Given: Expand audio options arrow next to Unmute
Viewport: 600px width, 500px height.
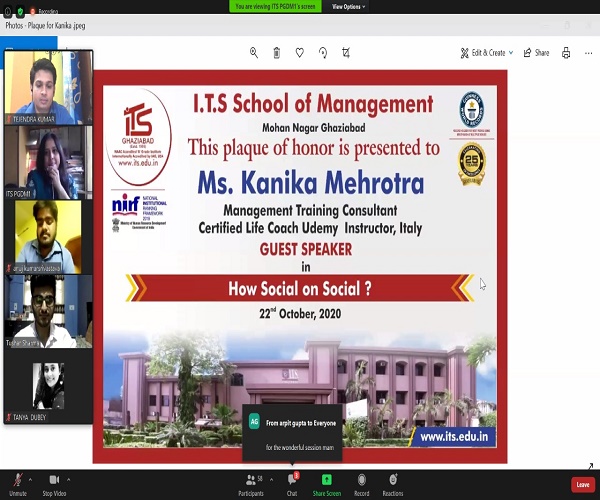Looking at the screenshot, I should pos(30,479).
